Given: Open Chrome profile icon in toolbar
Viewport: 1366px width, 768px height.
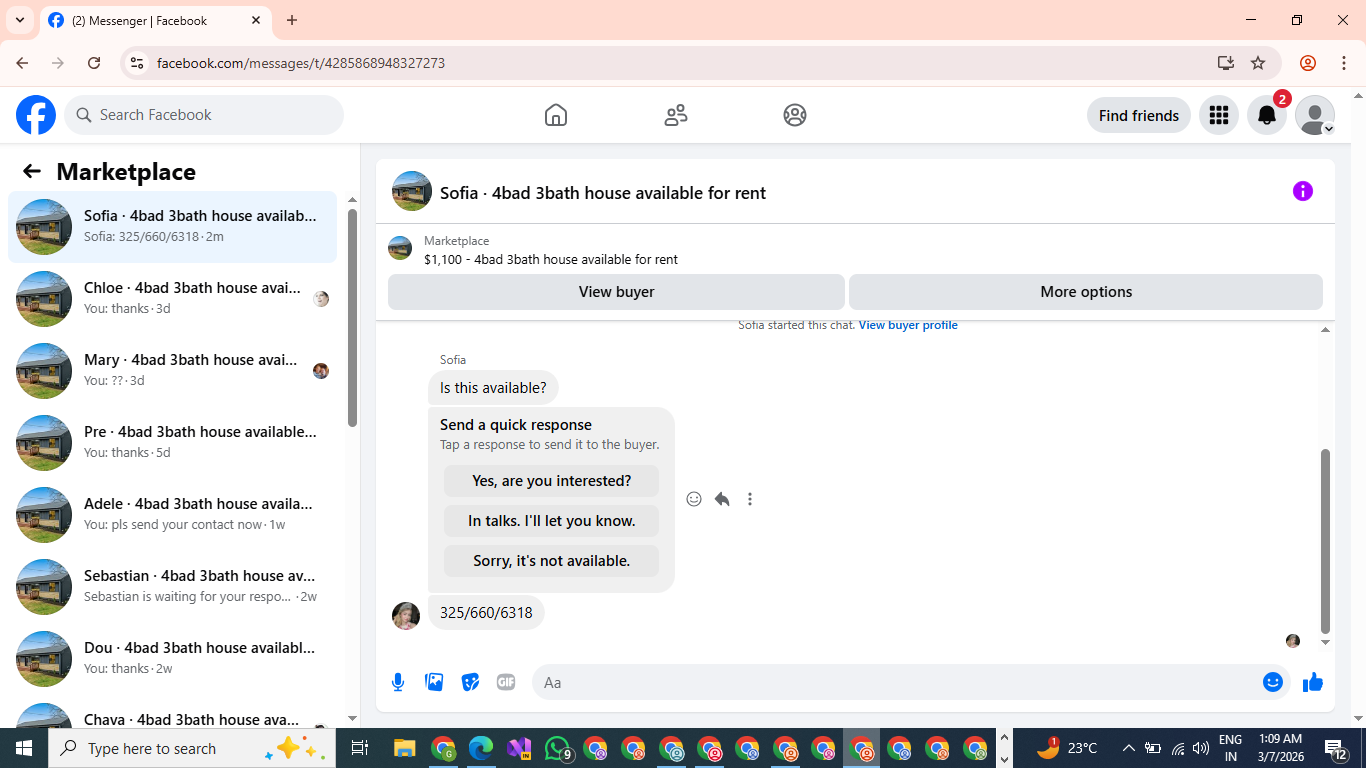Looking at the screenshot, I should click(1307, 63).
